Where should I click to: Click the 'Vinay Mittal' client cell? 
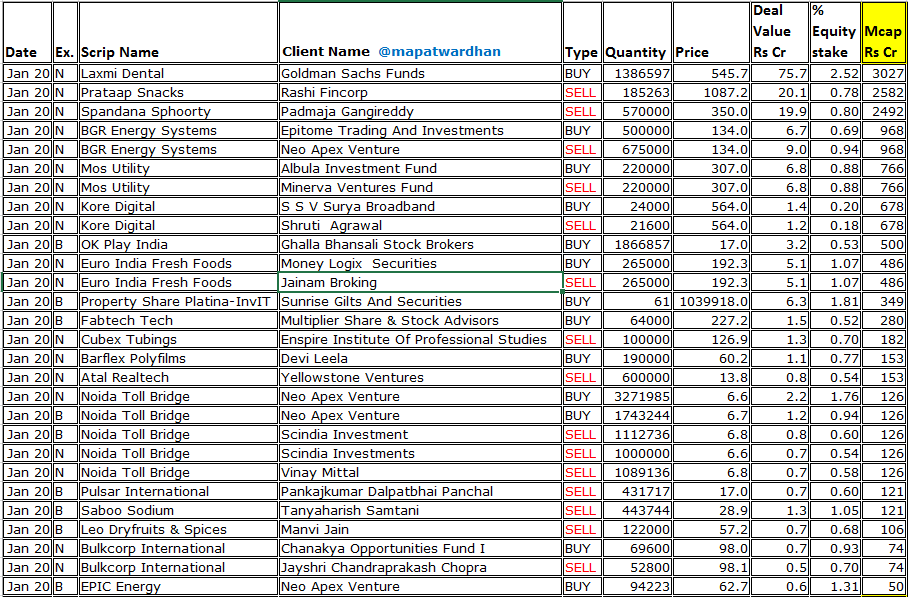click(420, 473)
